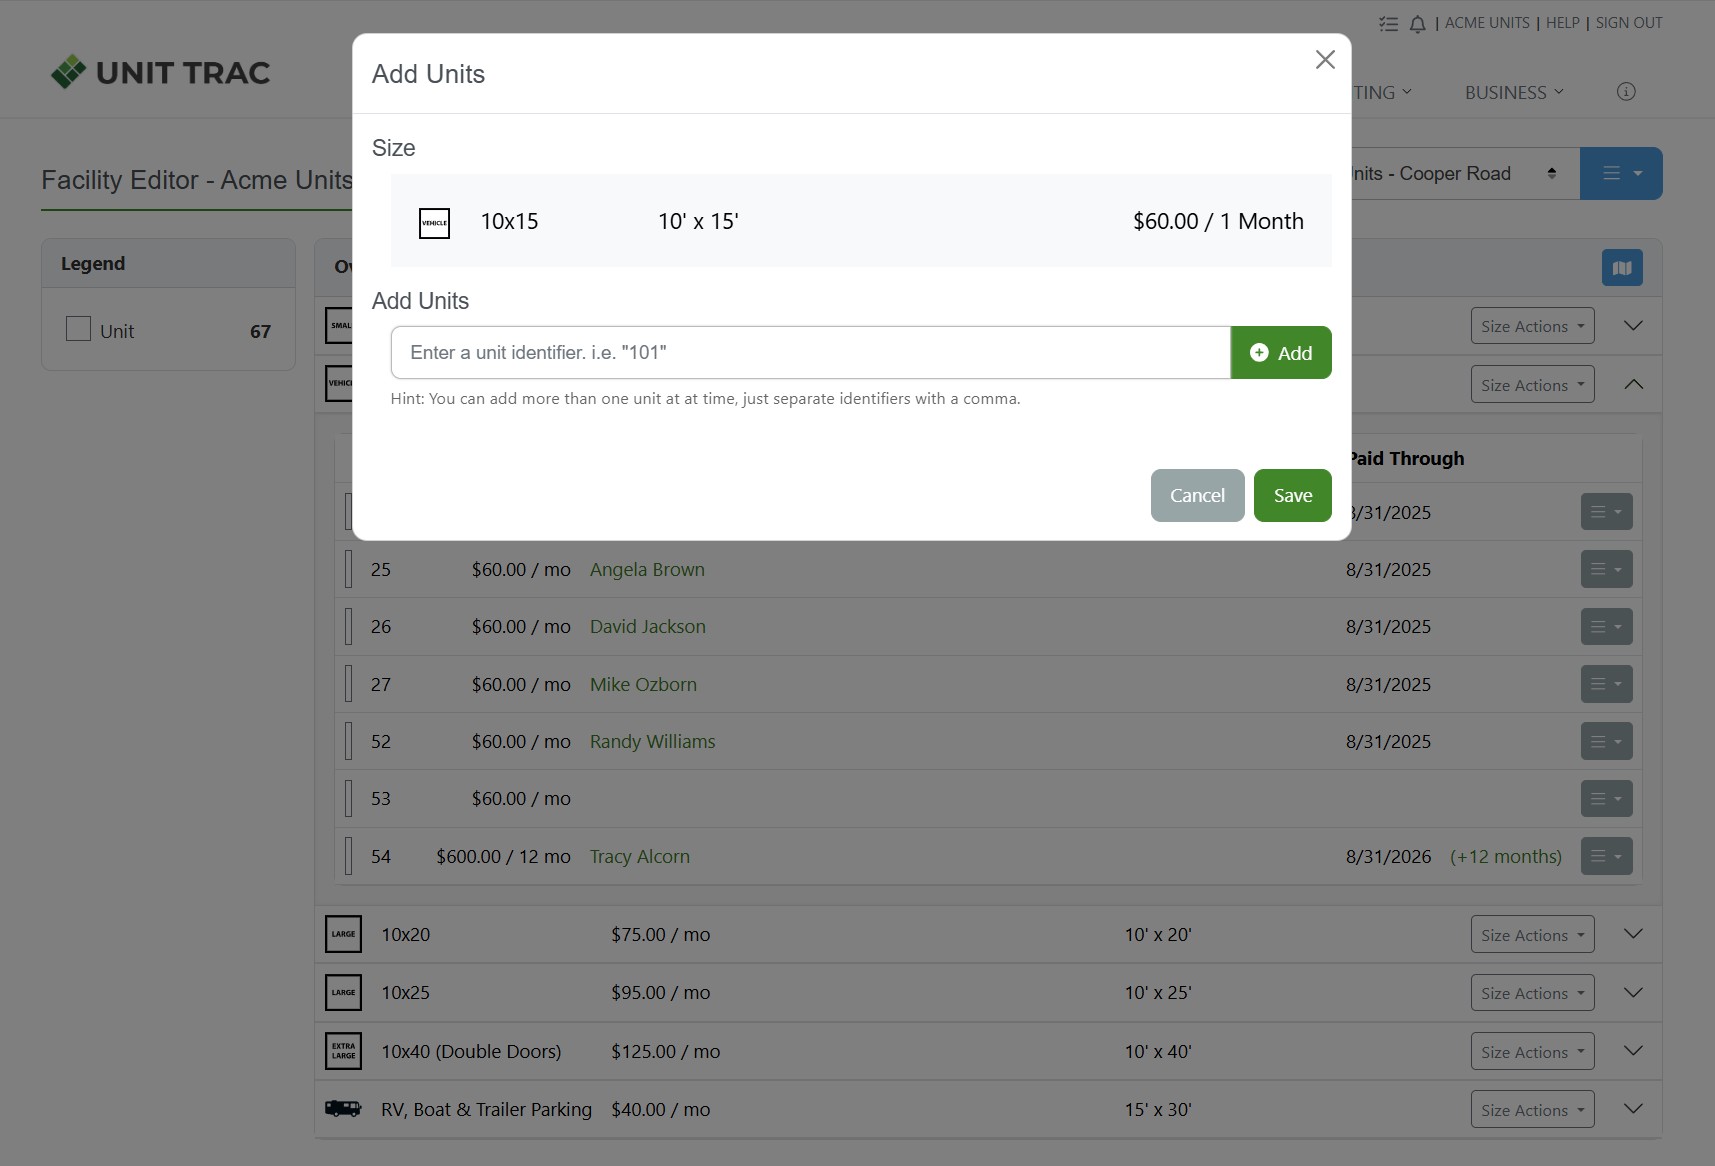
Task: Open tenant Angela Brown's link
Action: point(647,570)
